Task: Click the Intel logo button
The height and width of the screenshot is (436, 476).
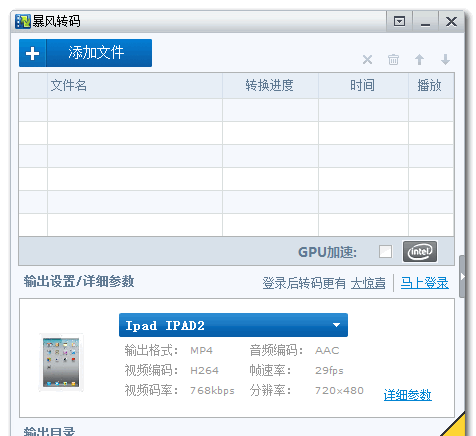Action: click(420, 252)
